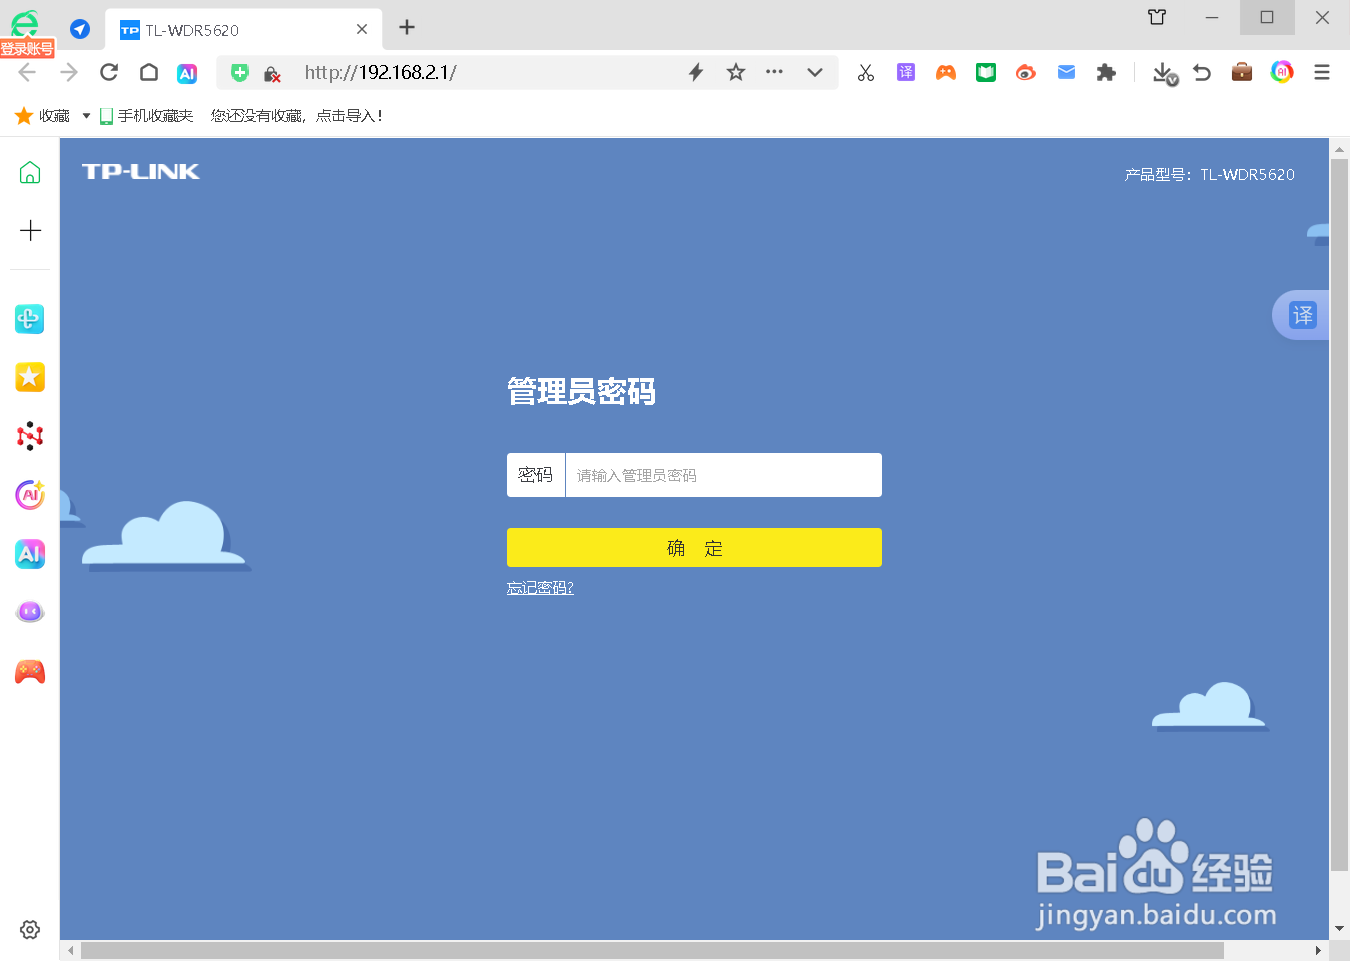Launch the sidebar game controller app
1350x961 pixels.
[30, 672]
